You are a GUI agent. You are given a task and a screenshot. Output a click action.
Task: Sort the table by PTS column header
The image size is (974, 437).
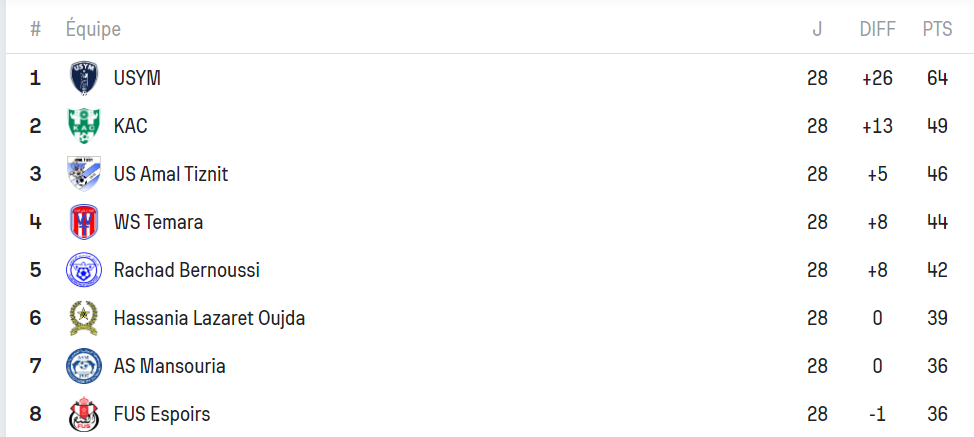937,29
